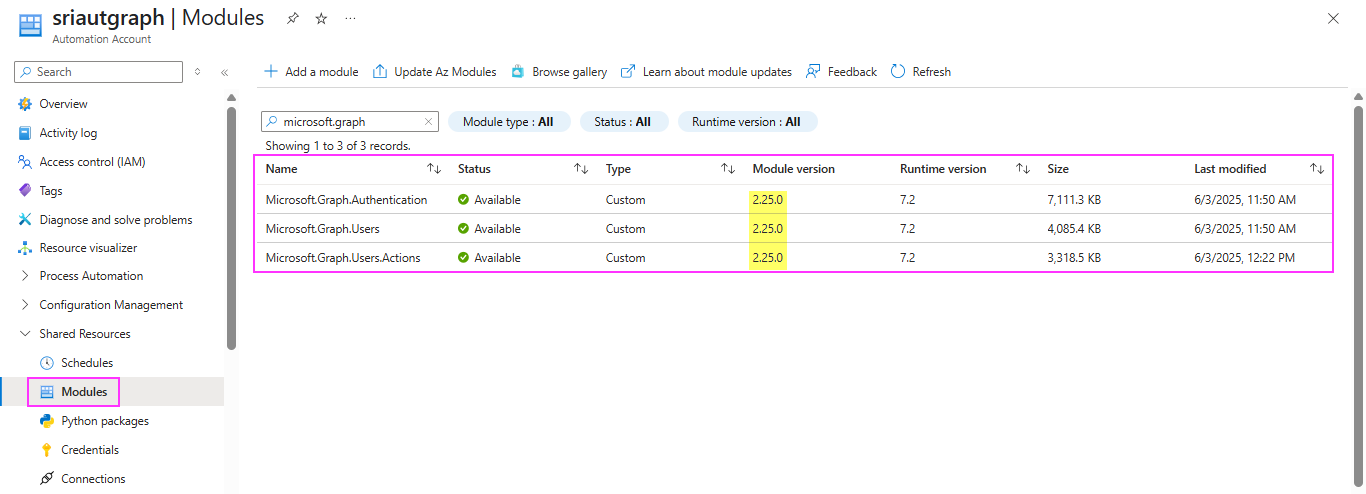Screen dimensions: 1366x494
Task: Add a module
Action: (311, 72)
